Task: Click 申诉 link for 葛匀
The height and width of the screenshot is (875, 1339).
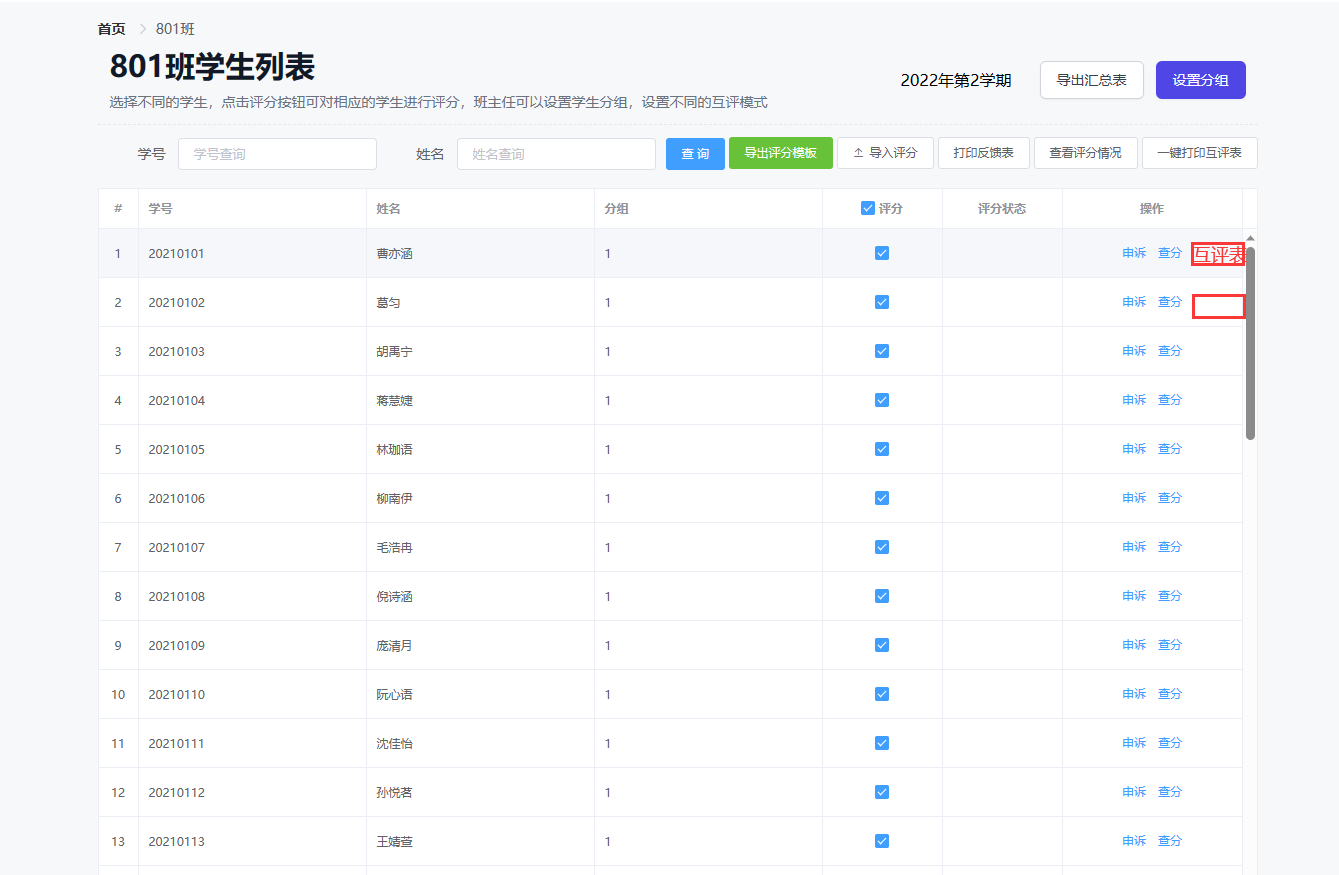Action: click(1134, 302)
